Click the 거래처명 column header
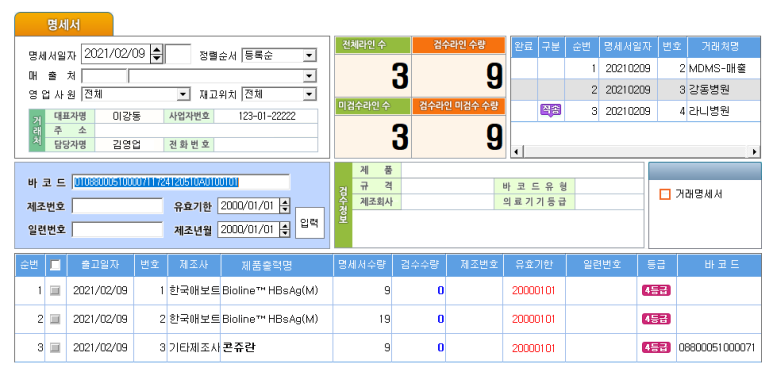 tap(720, 47)
